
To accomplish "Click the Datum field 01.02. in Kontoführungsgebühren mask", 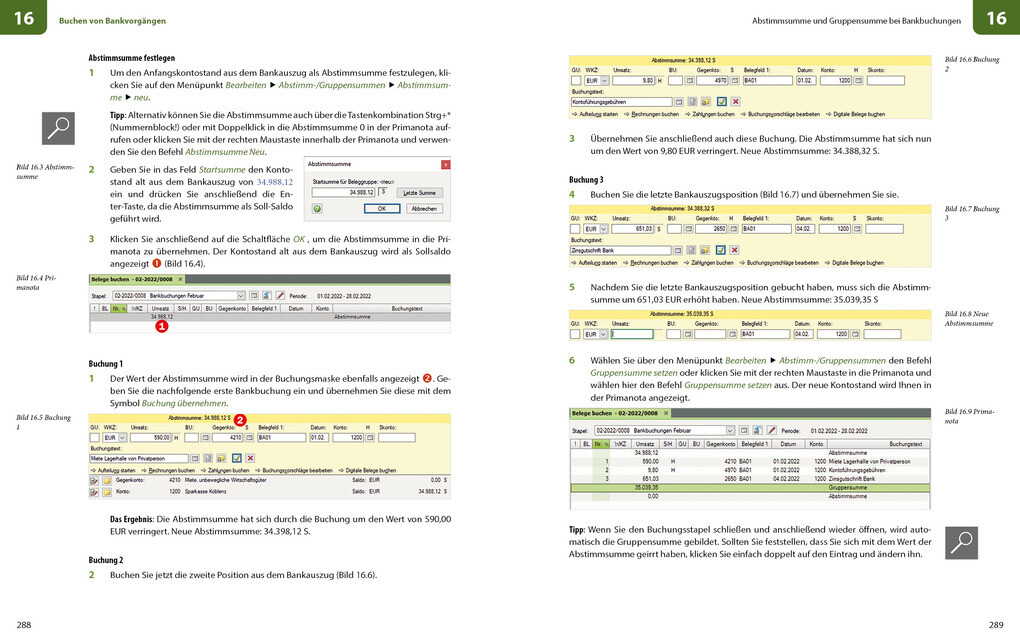I will (x=806, y=81).
